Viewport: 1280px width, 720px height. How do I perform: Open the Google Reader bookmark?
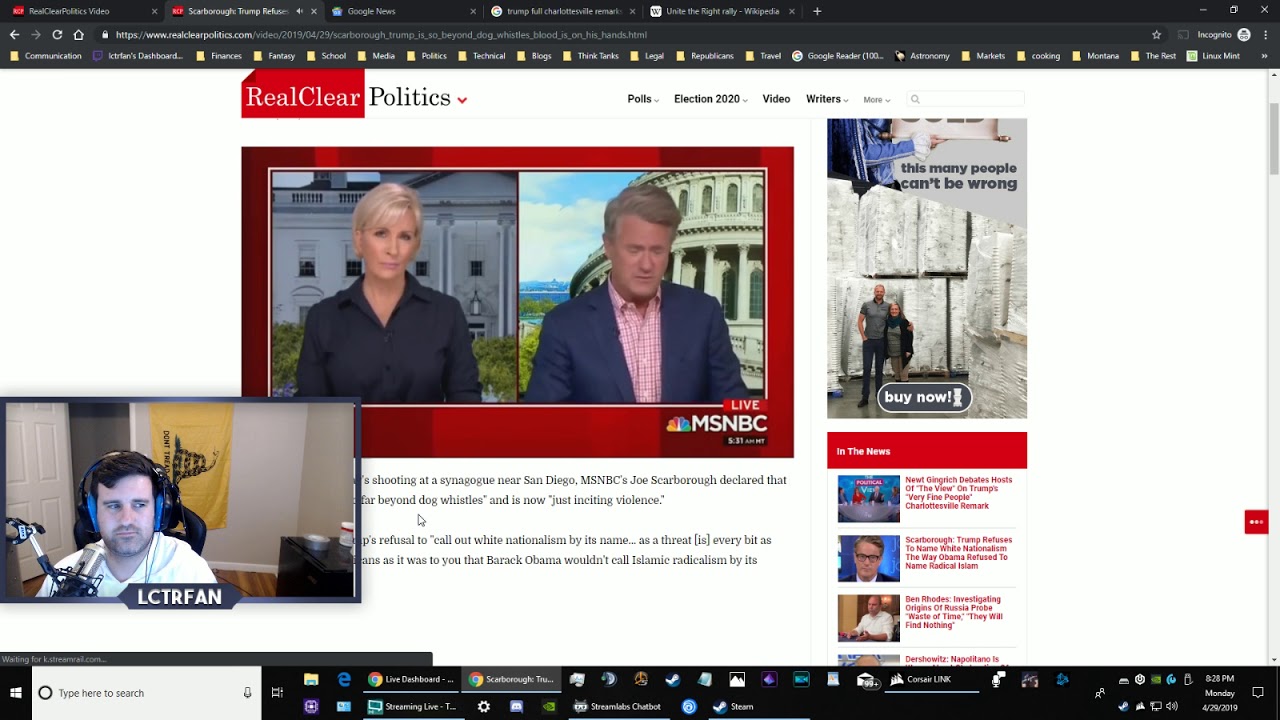tap(838, 56)
